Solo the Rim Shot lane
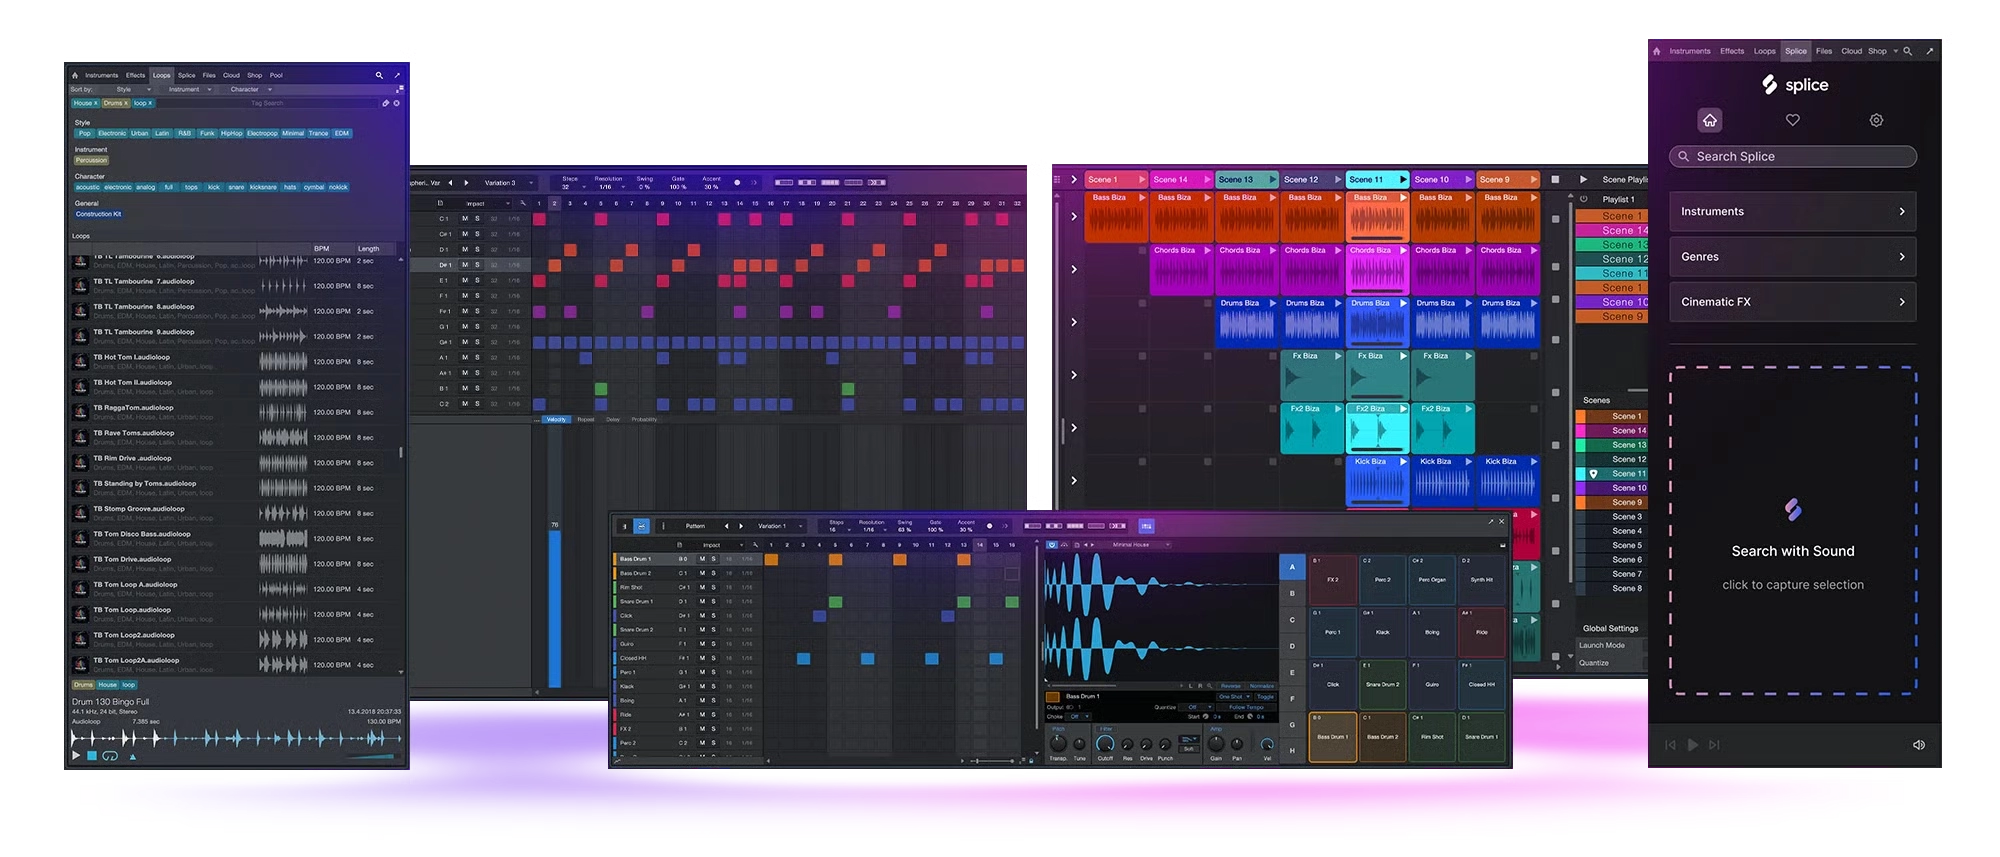This screenshot has height=857, width=2000. tap(713, 587)
